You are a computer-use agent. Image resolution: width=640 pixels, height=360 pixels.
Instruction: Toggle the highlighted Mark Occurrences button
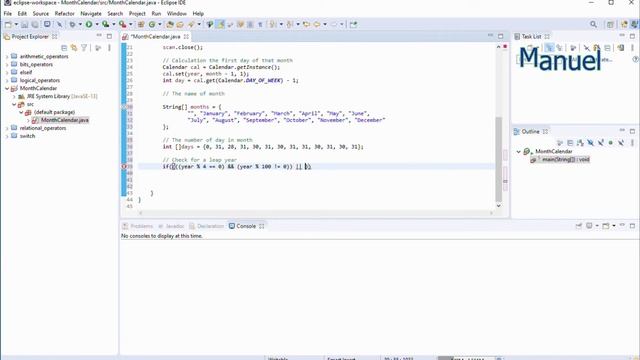click(220, 24)
